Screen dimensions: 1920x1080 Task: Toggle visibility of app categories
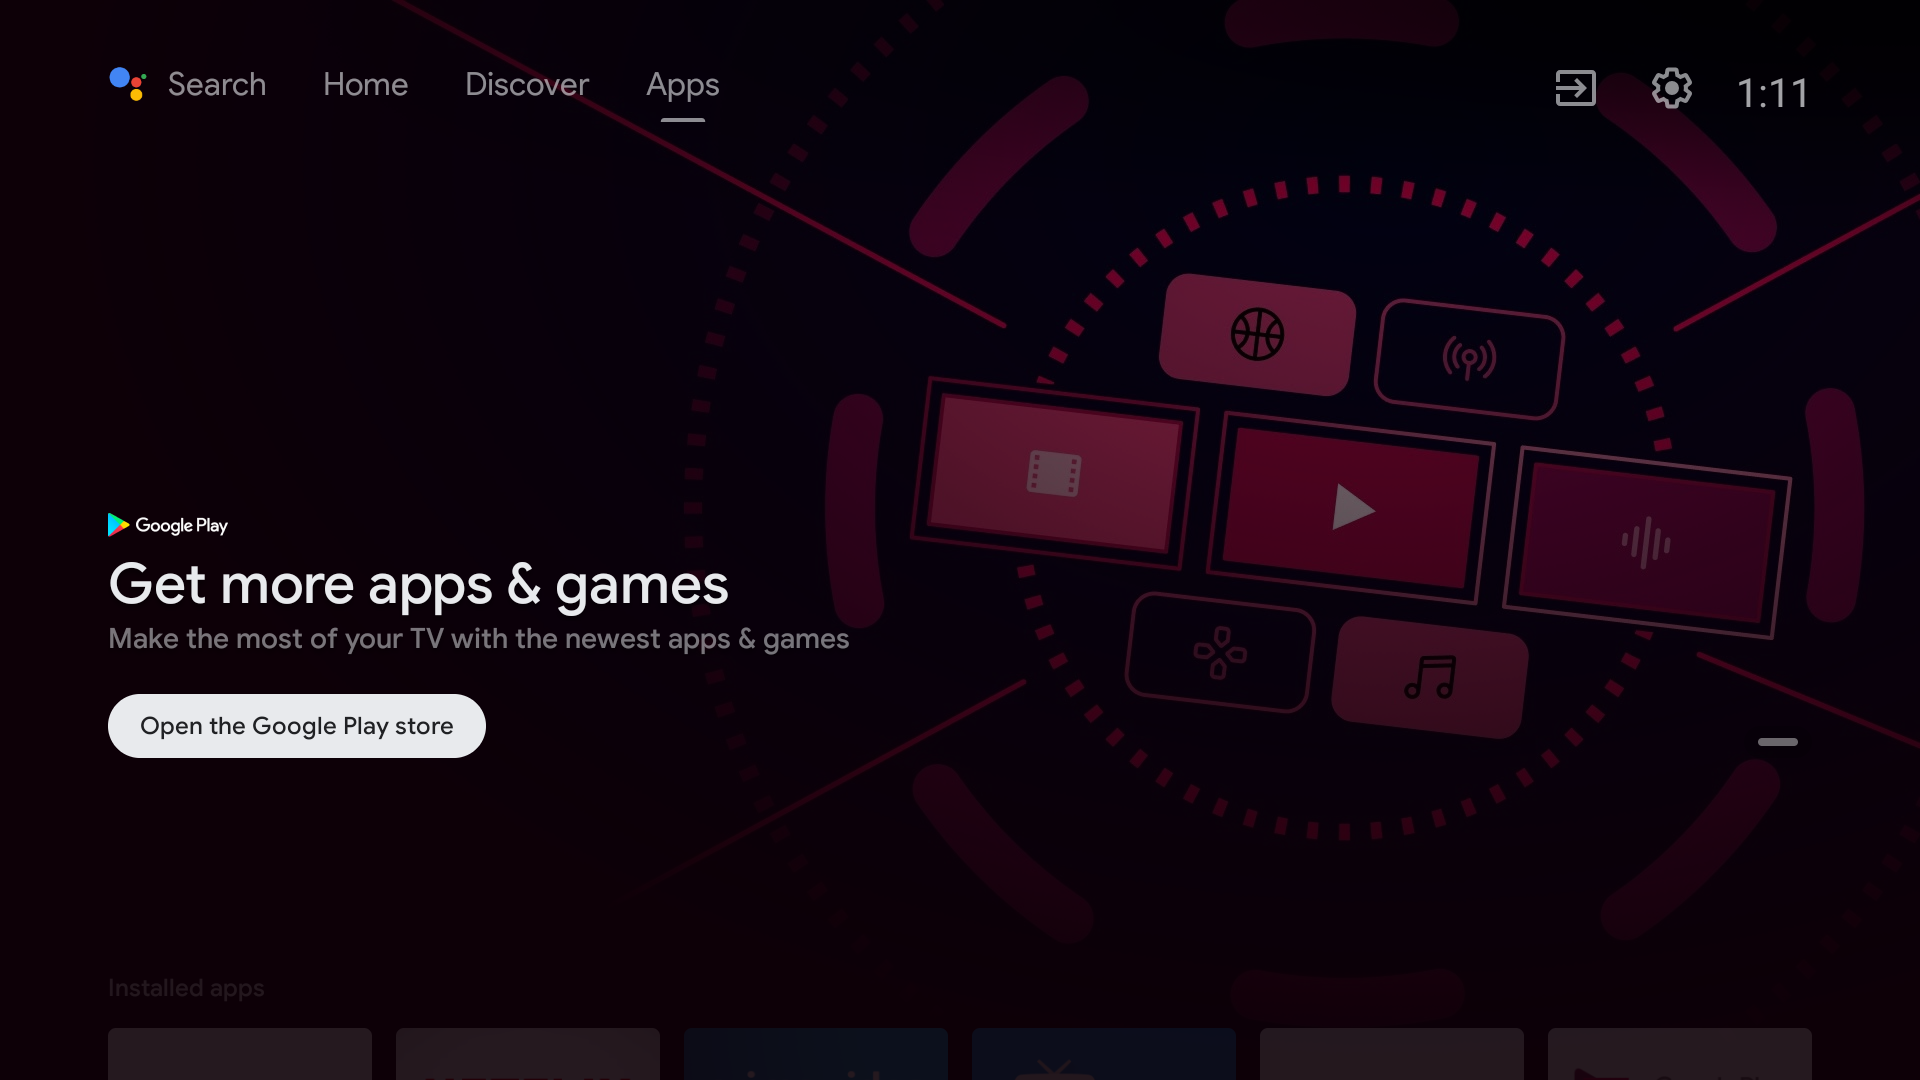coord(1778,741)
